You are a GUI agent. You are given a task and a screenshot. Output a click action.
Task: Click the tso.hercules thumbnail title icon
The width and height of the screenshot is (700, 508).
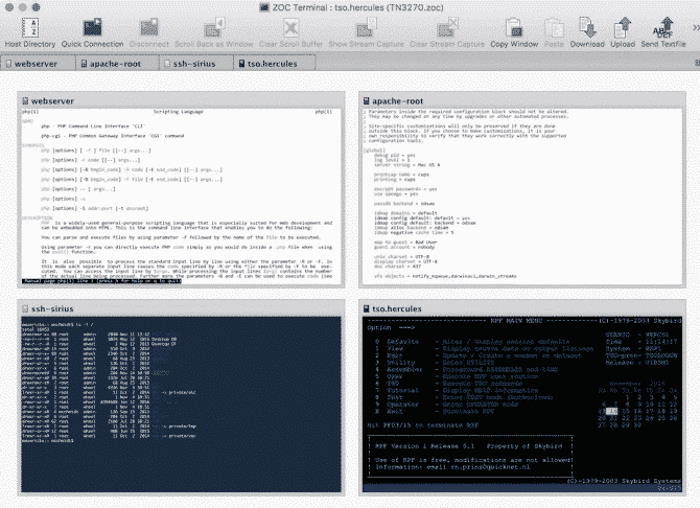point(366,308)
